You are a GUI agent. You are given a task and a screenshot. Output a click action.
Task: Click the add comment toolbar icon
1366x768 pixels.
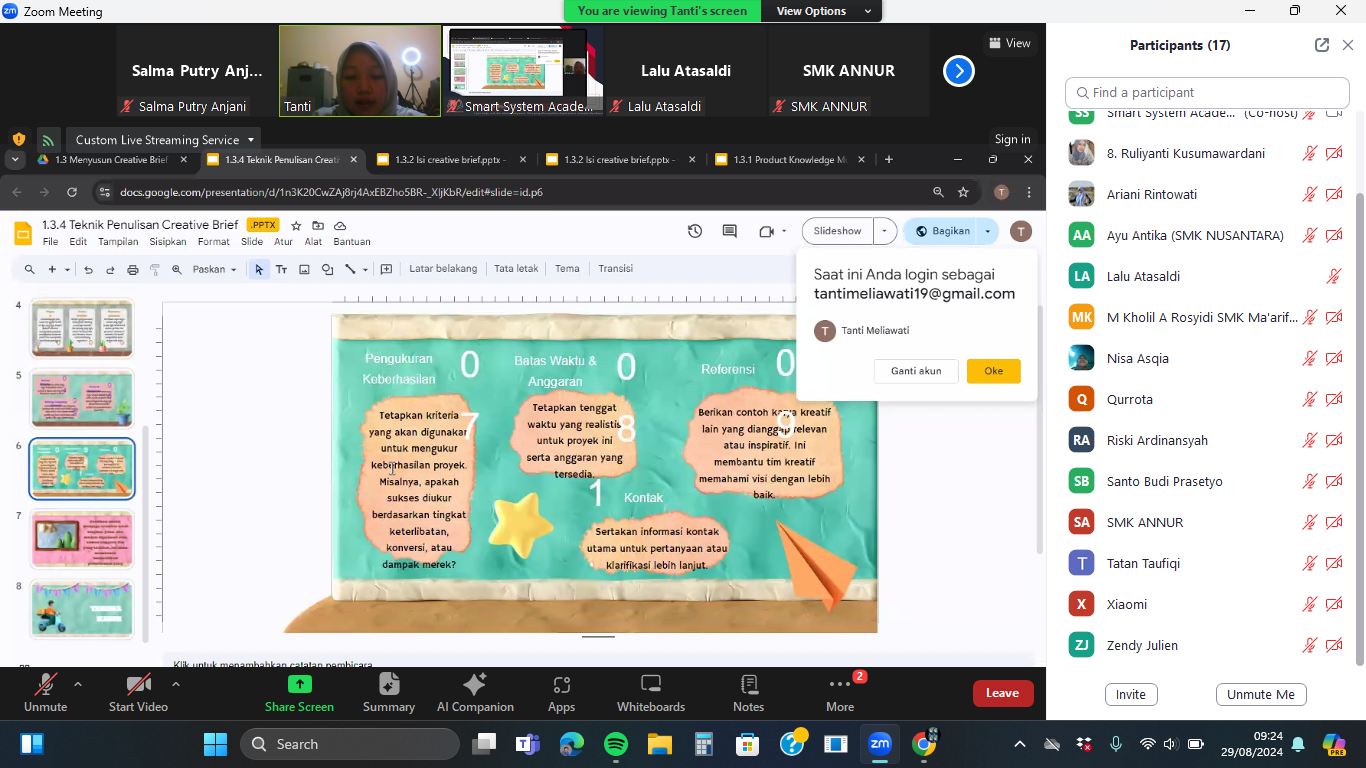tap(386, 269)
